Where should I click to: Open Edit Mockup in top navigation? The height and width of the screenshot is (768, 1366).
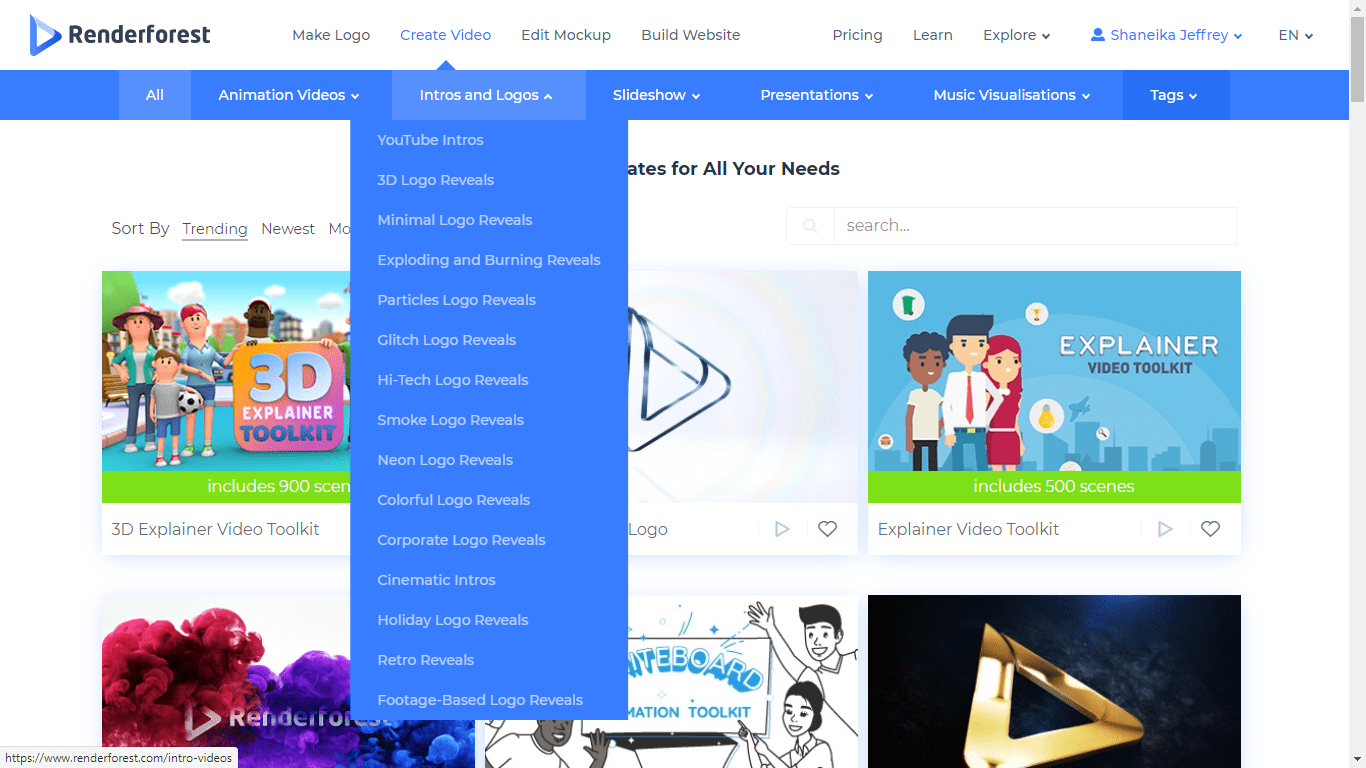coord(566,35)
